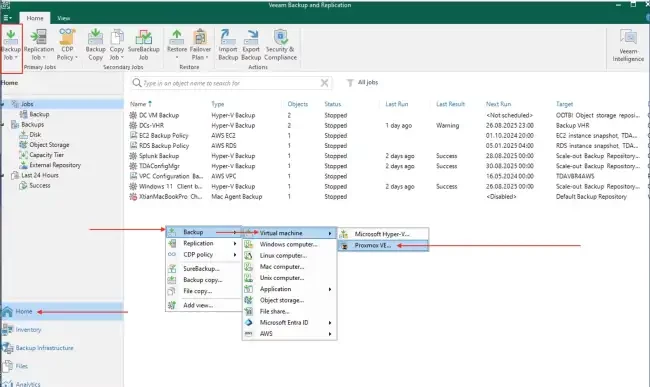Open the Analytics navigation pane
The width and height of the screenshot is (650, 387).
pos(62,382)
